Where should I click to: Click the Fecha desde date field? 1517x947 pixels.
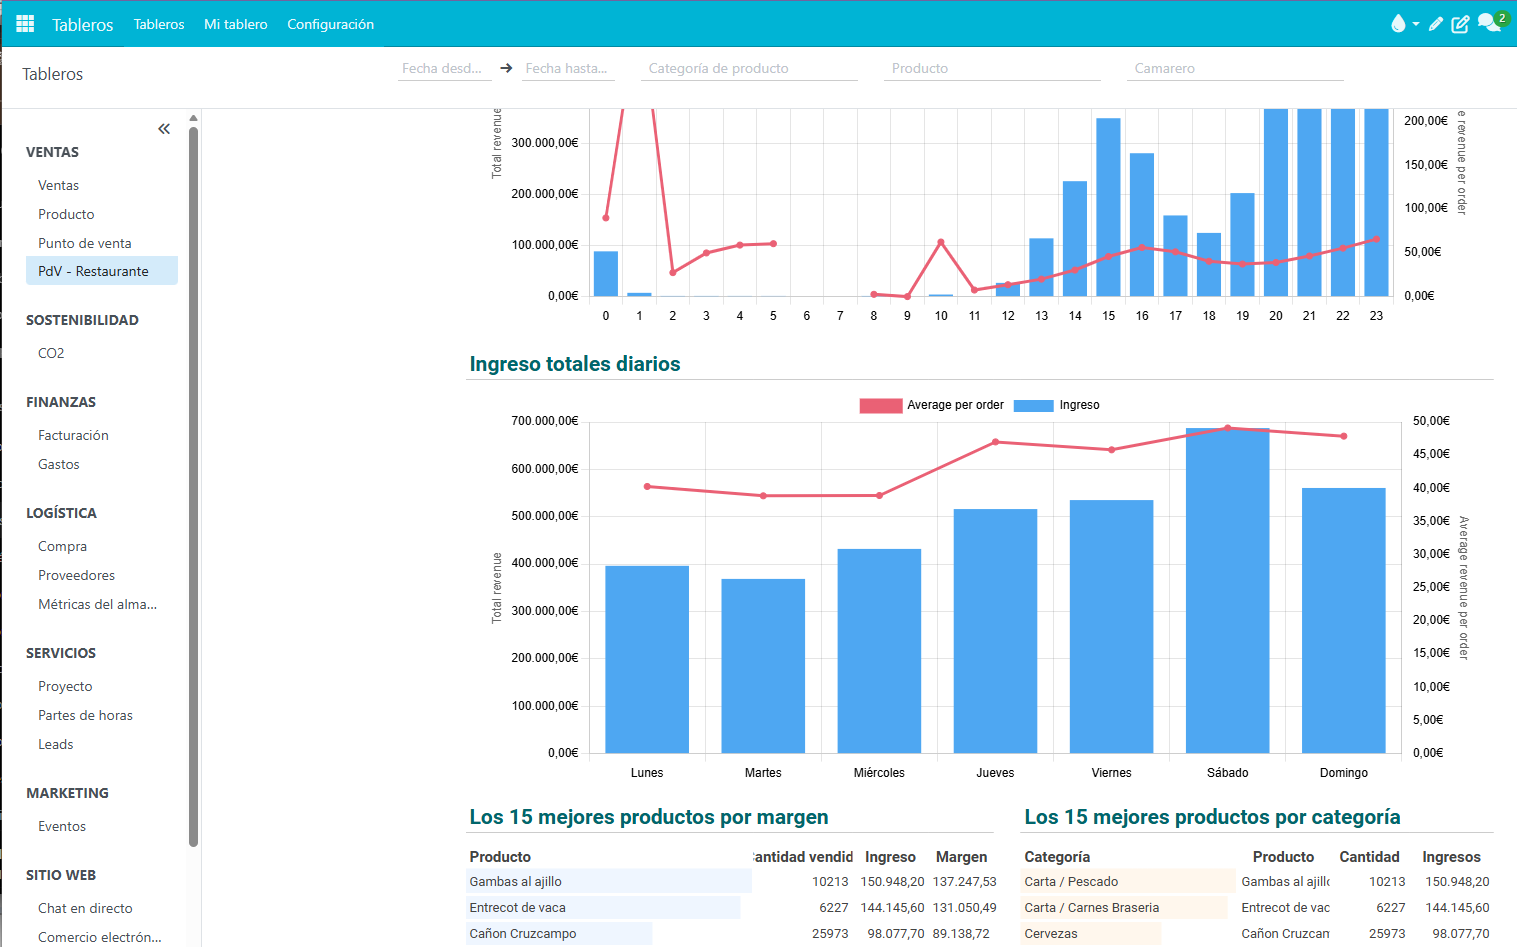(x=443, y=68)
